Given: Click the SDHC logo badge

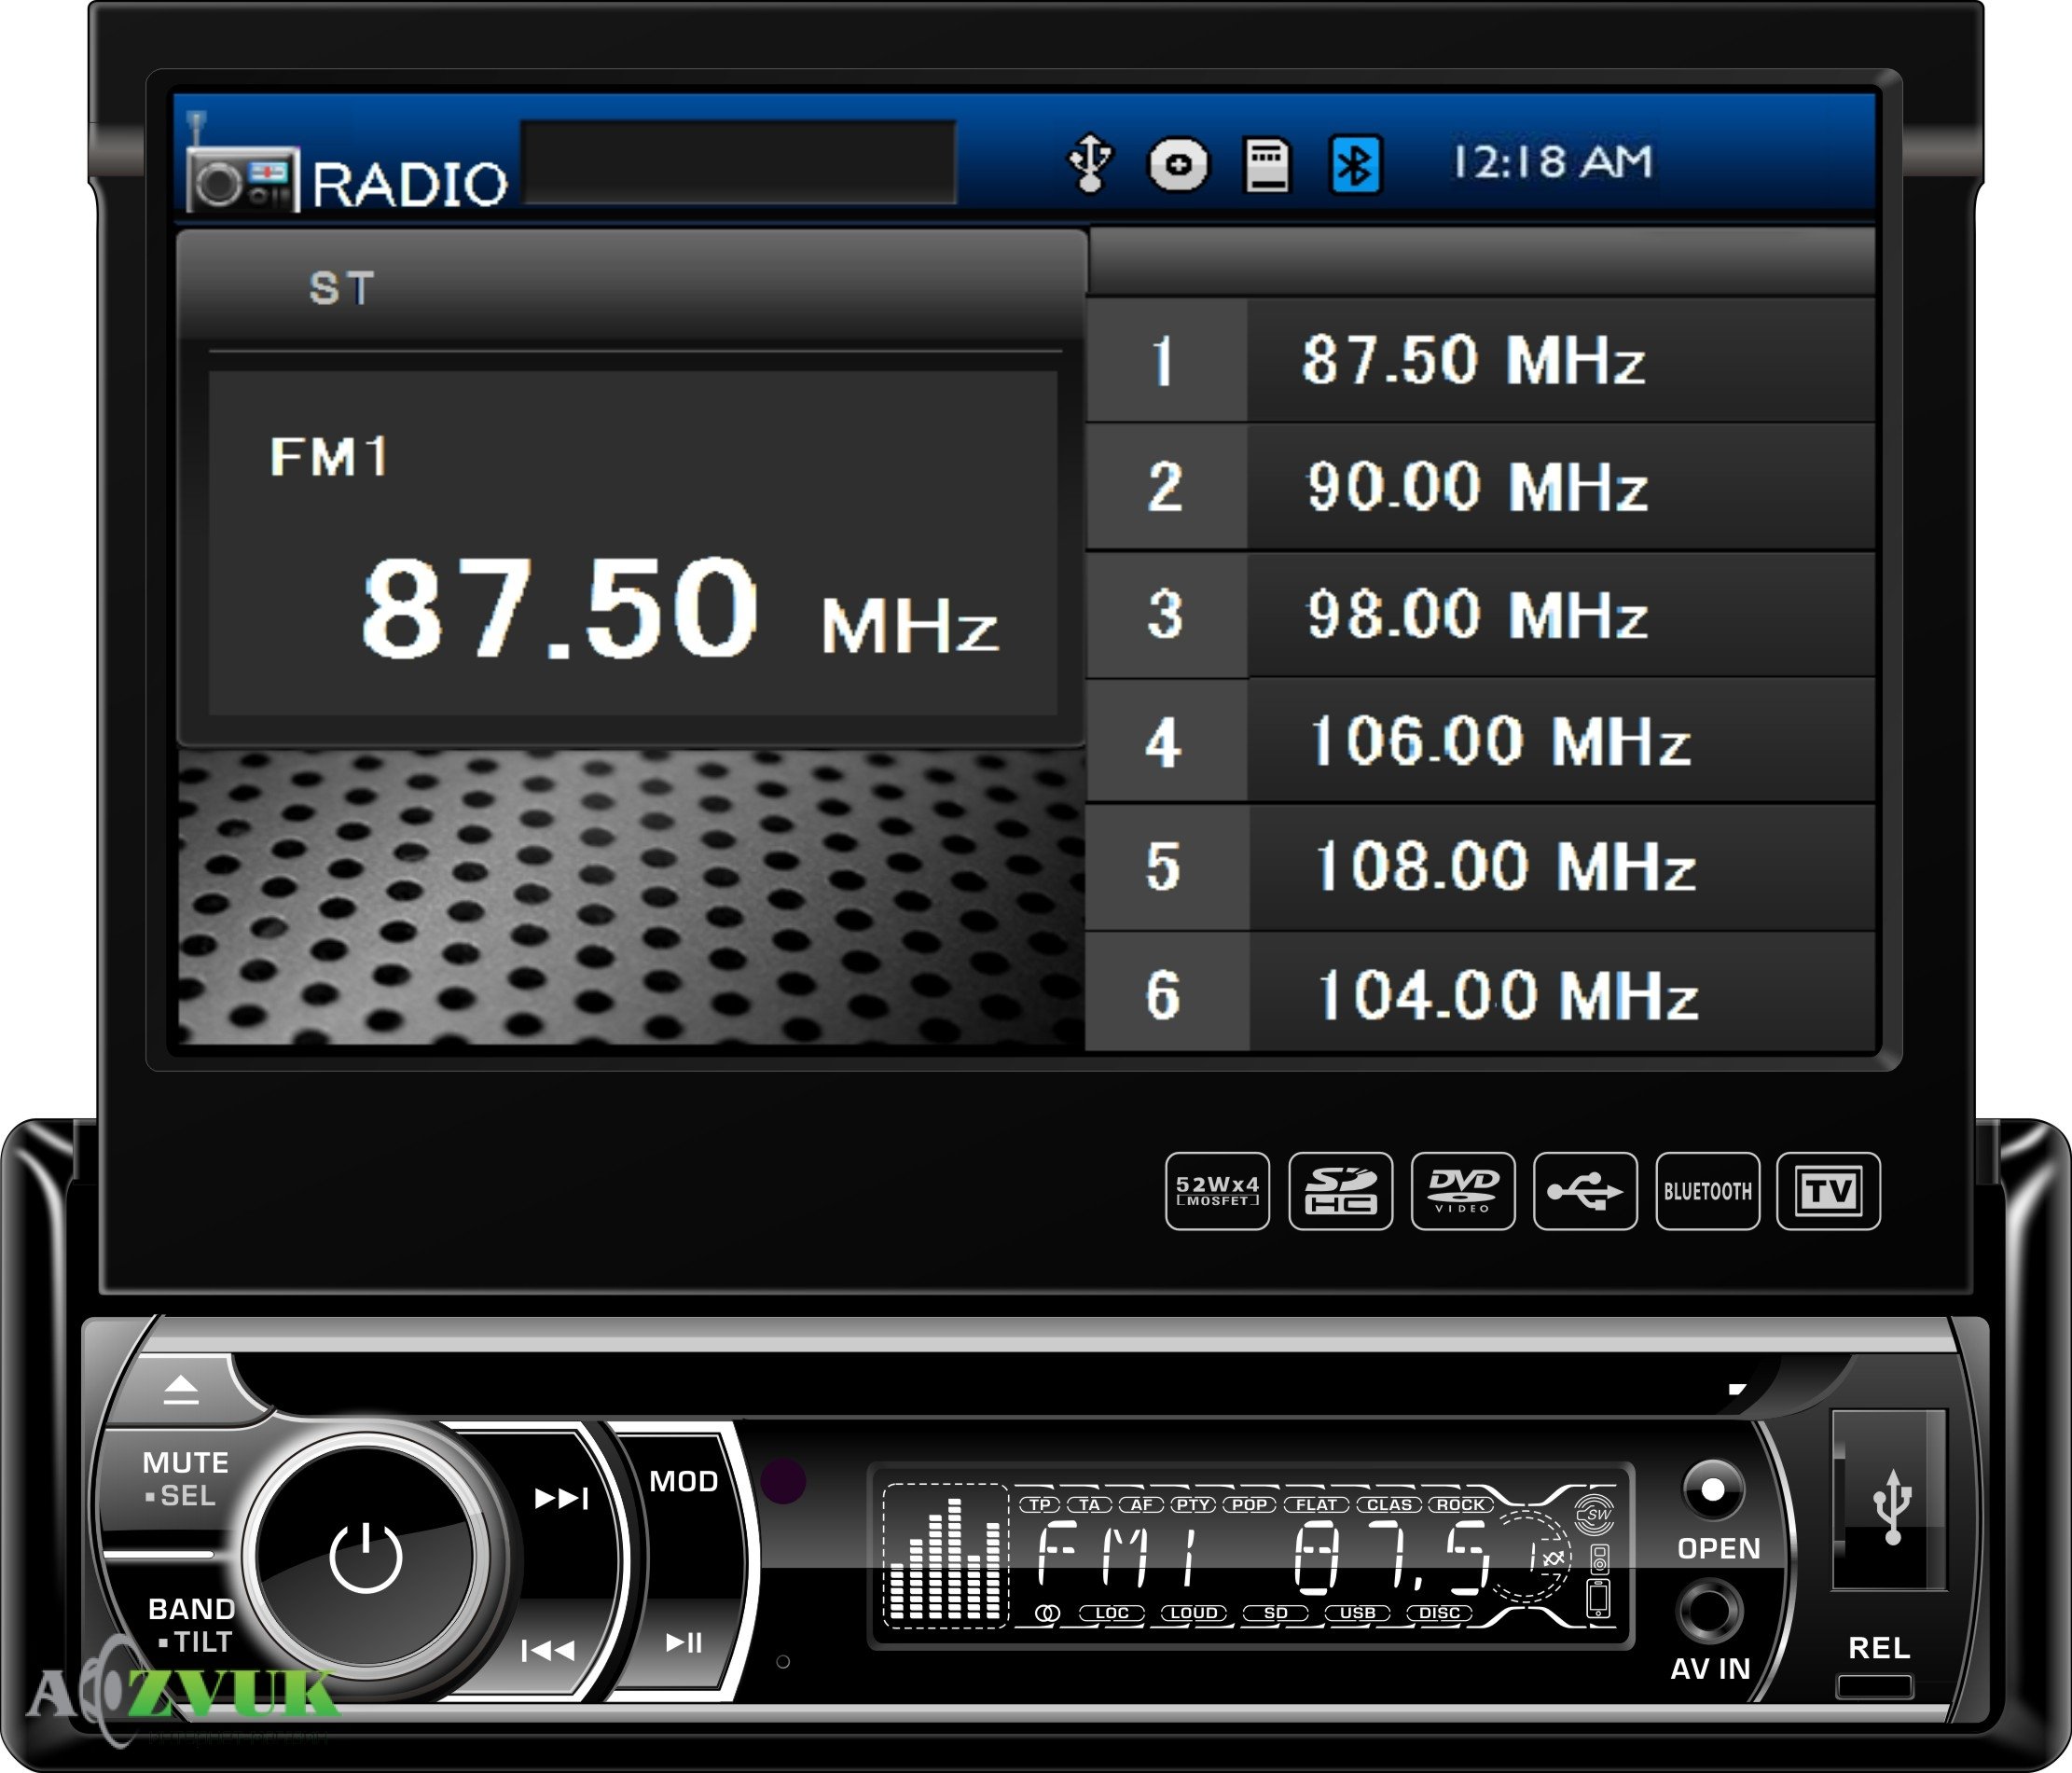Looking at the screenshot, I should [x=1340, y=1191].
